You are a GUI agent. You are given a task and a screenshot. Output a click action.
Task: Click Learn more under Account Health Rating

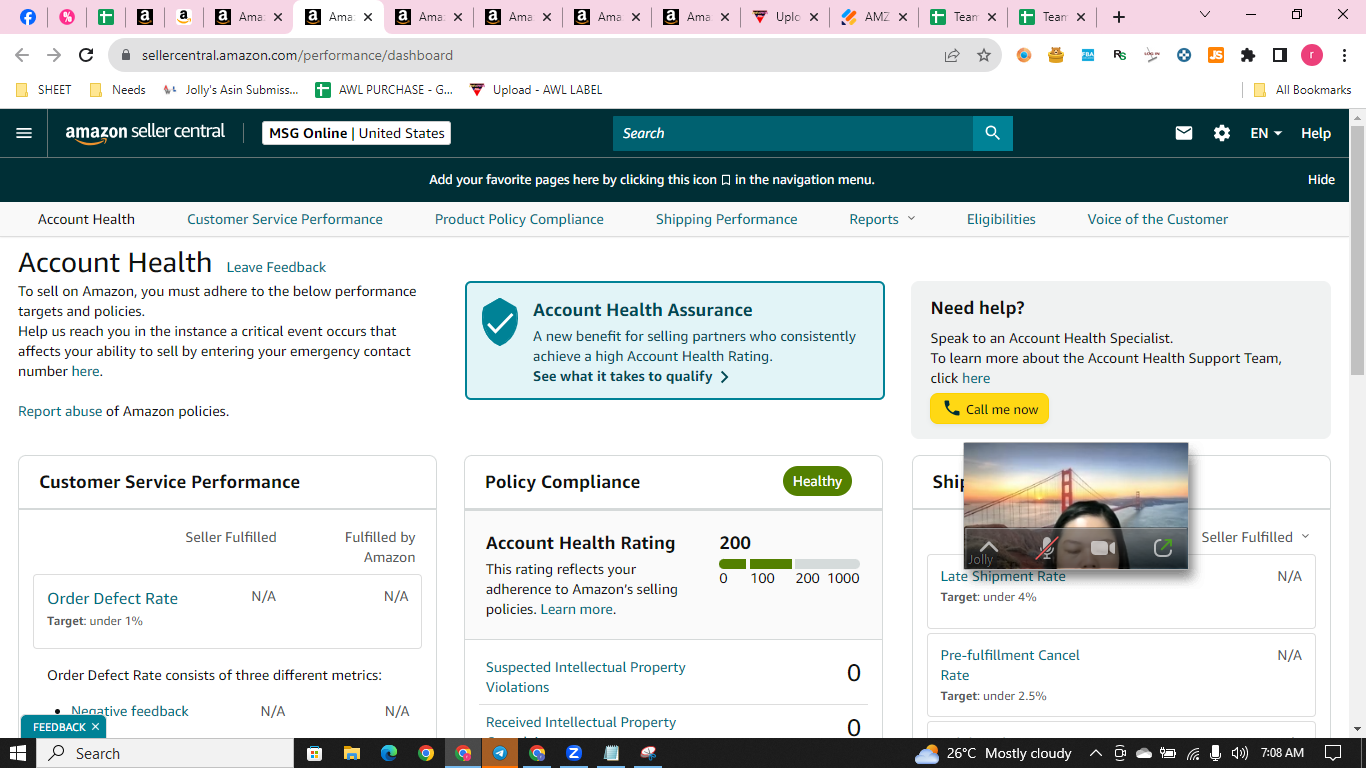click(x=577, y=609)
